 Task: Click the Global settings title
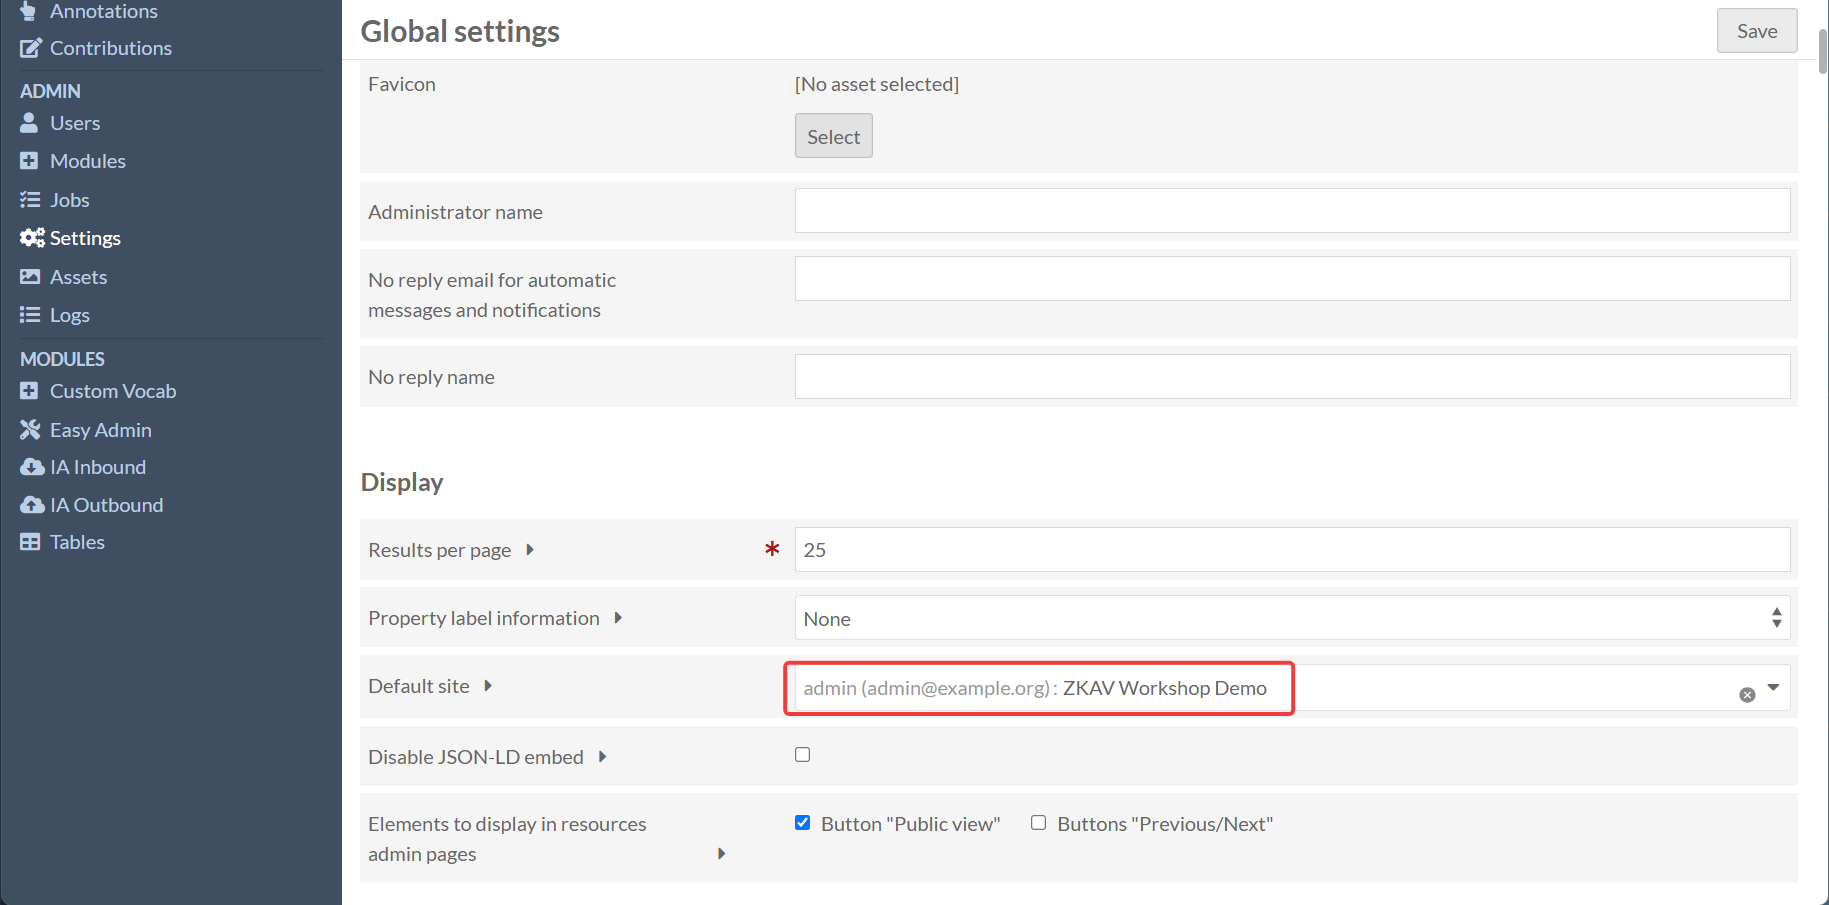(460, 31)
